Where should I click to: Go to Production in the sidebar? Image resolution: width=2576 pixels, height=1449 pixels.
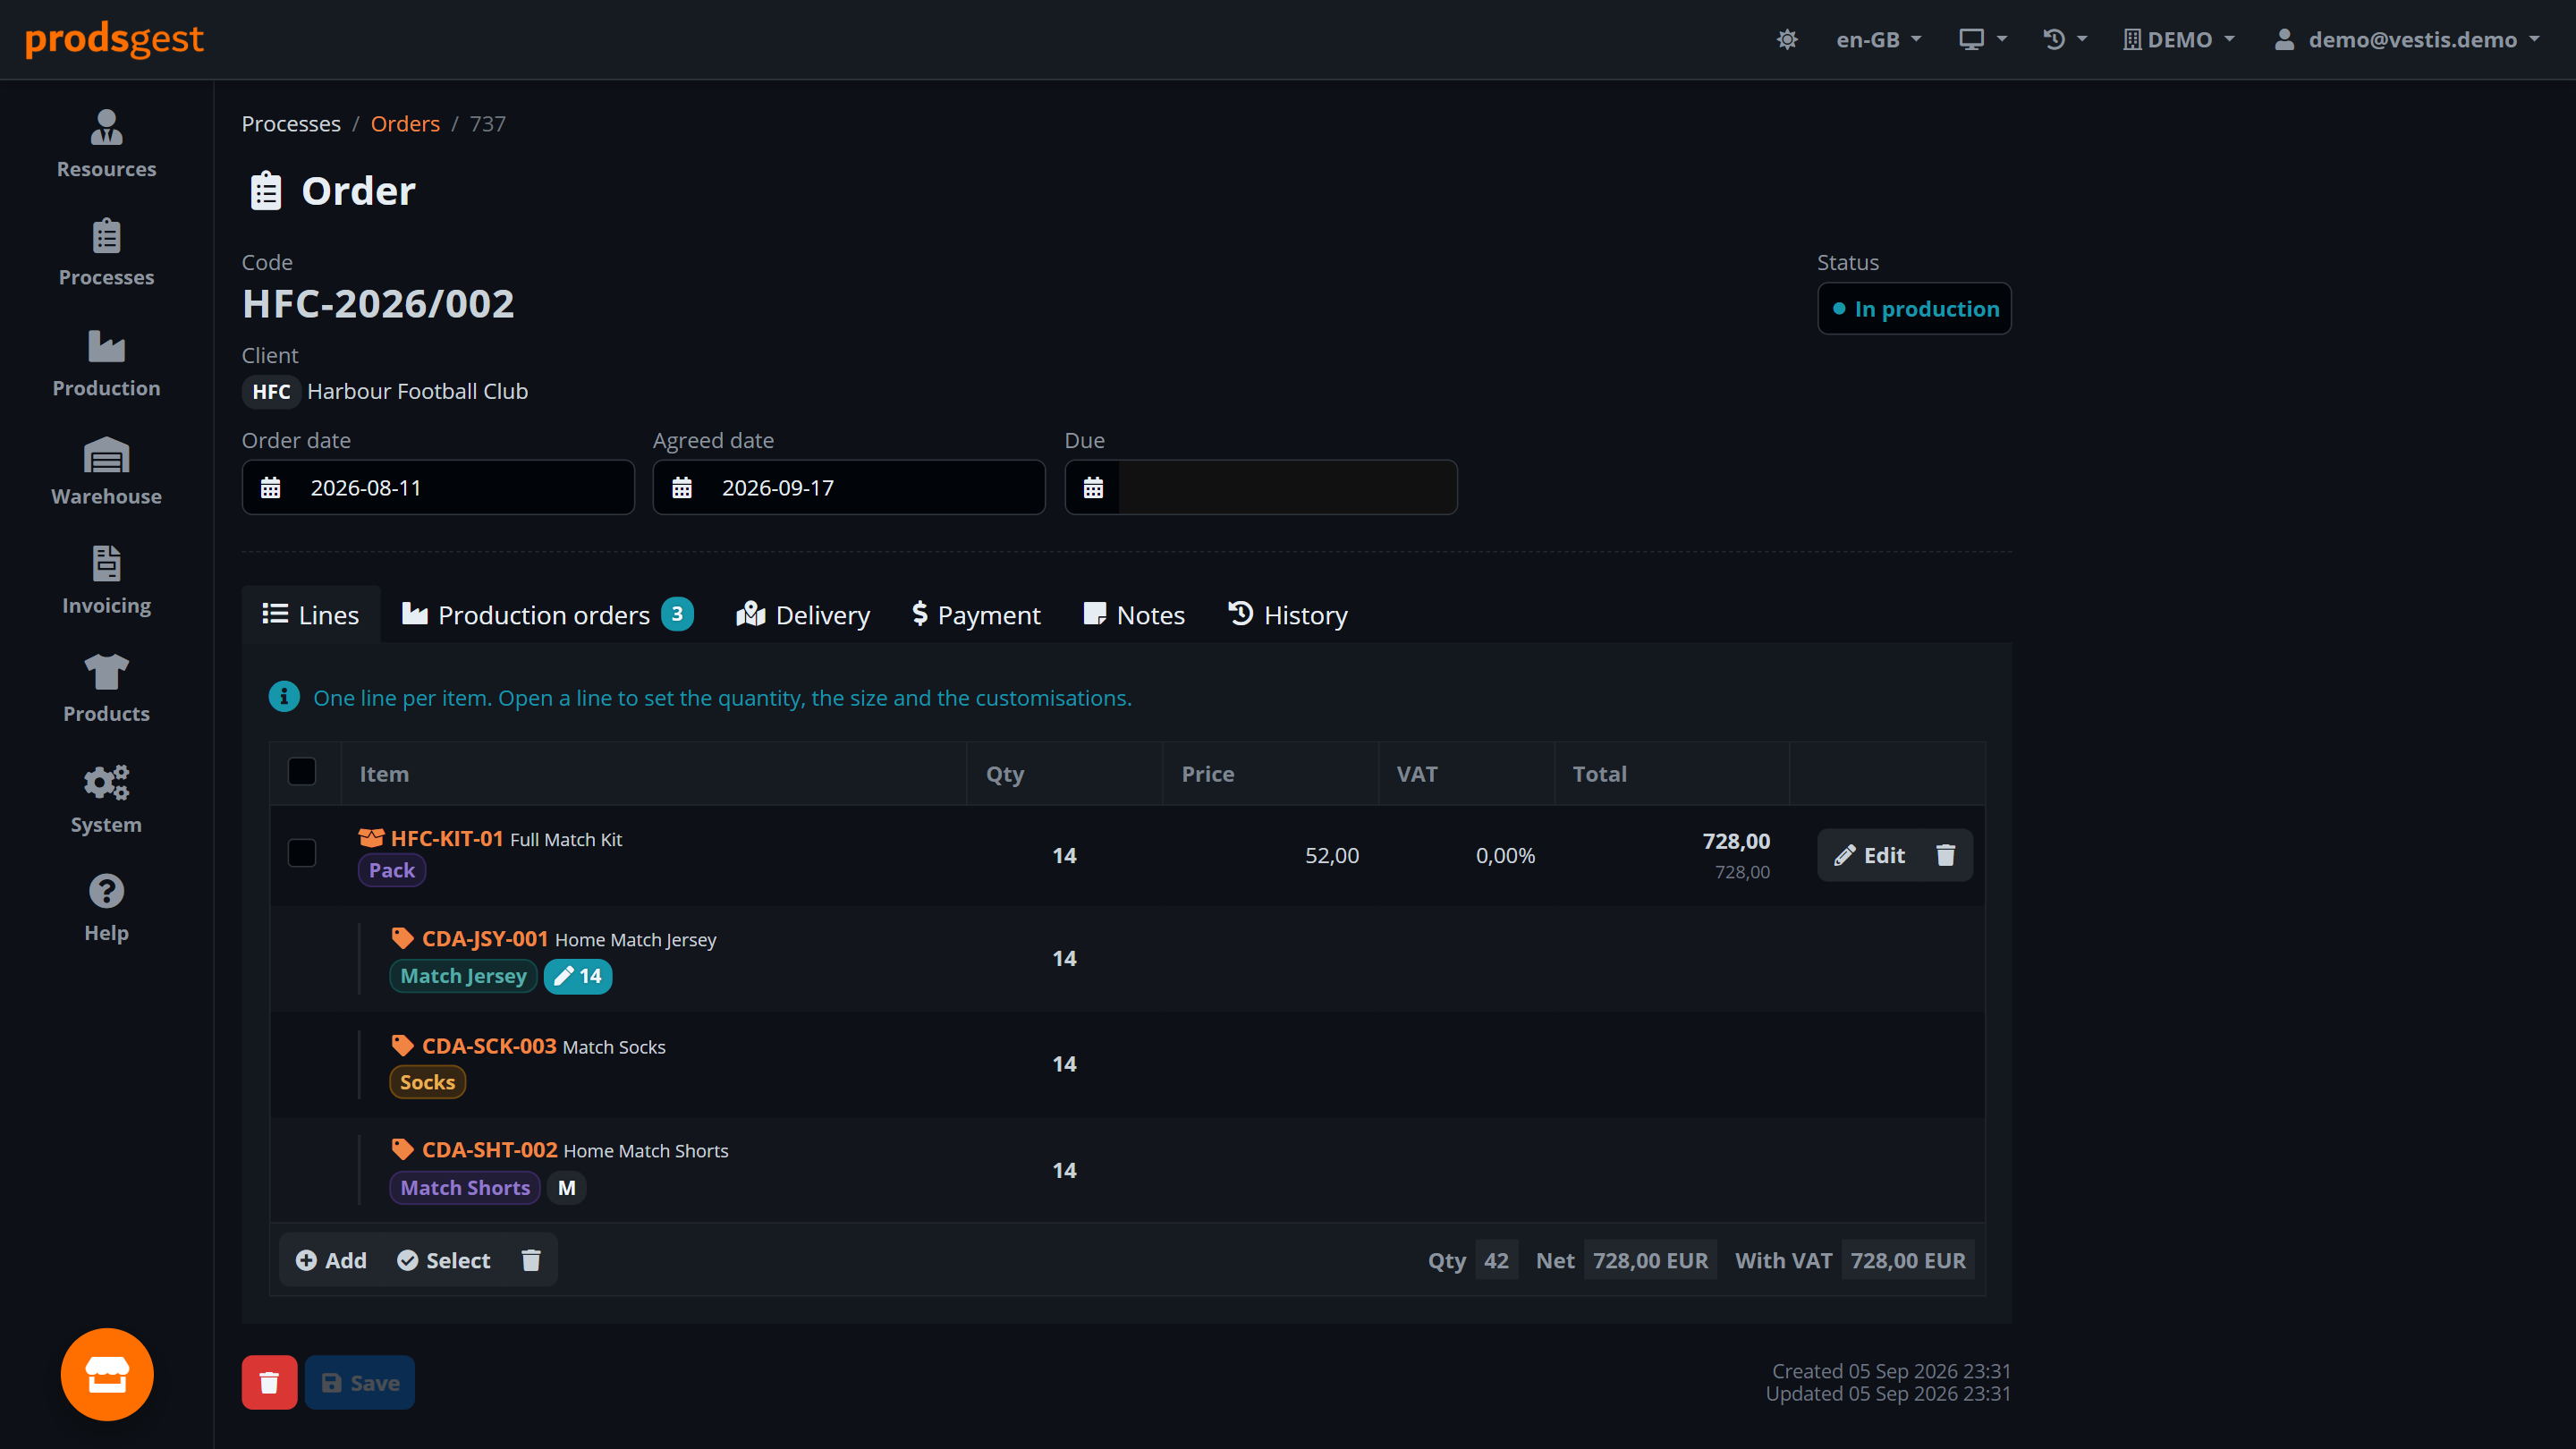point(106,363)
